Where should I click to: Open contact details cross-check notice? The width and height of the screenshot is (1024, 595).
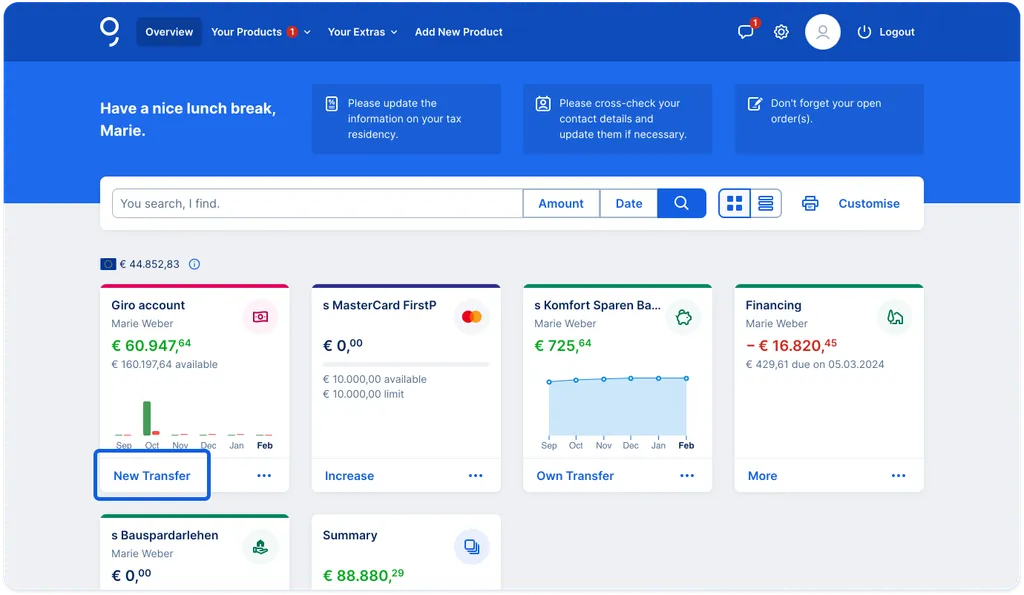coord(617,119)
